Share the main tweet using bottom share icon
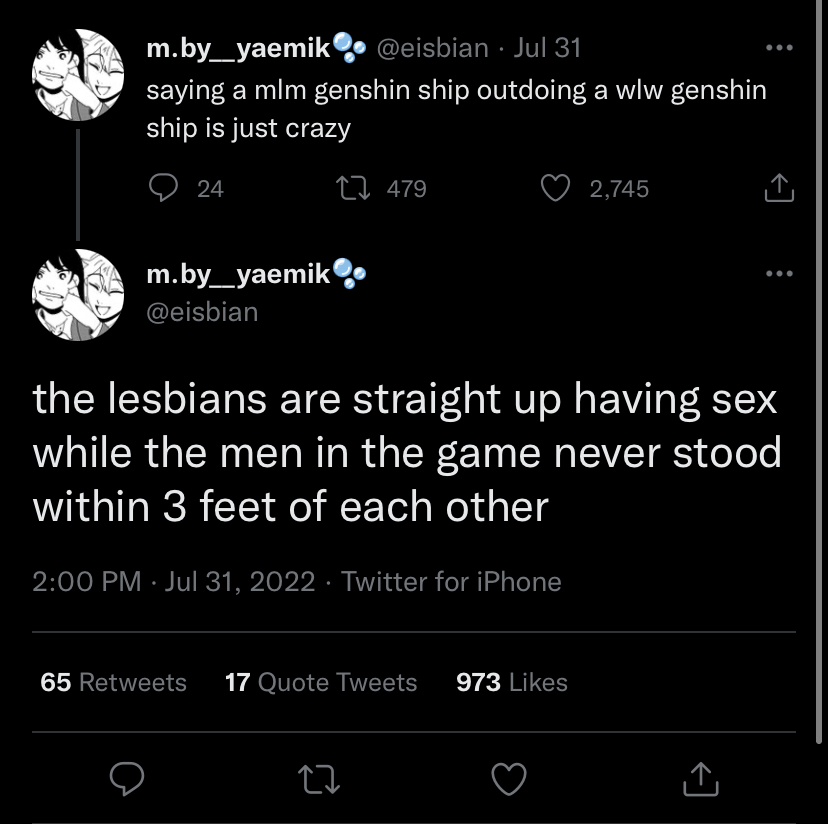Image resolution: width=828 pixels, height=824 pixels. click(x=701, y=779)
